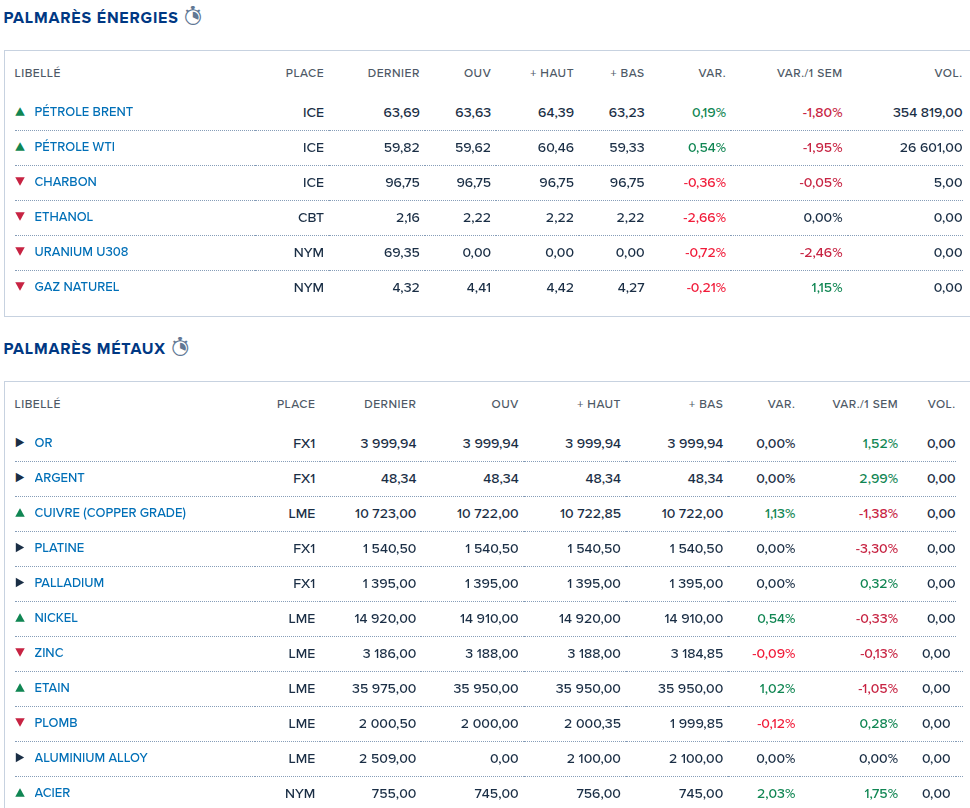Click the green up arrow beside Pétrole Brent

20,112
